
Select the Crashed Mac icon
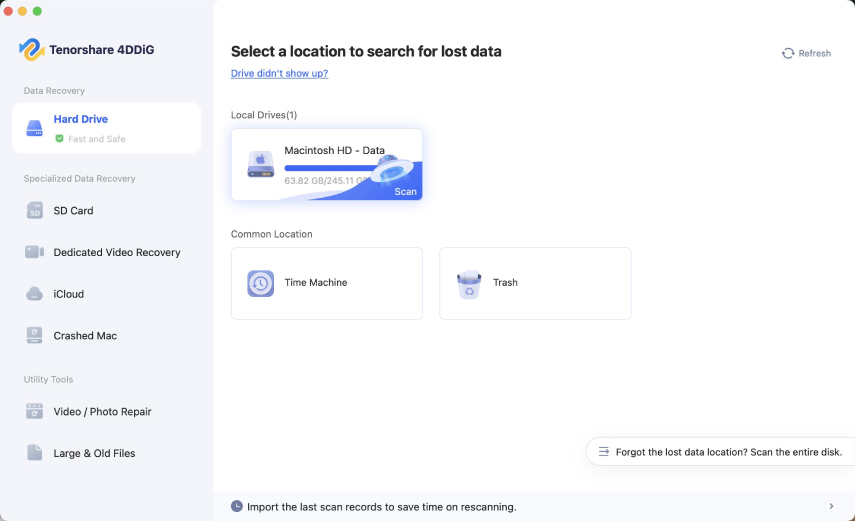tap(35, 336)
